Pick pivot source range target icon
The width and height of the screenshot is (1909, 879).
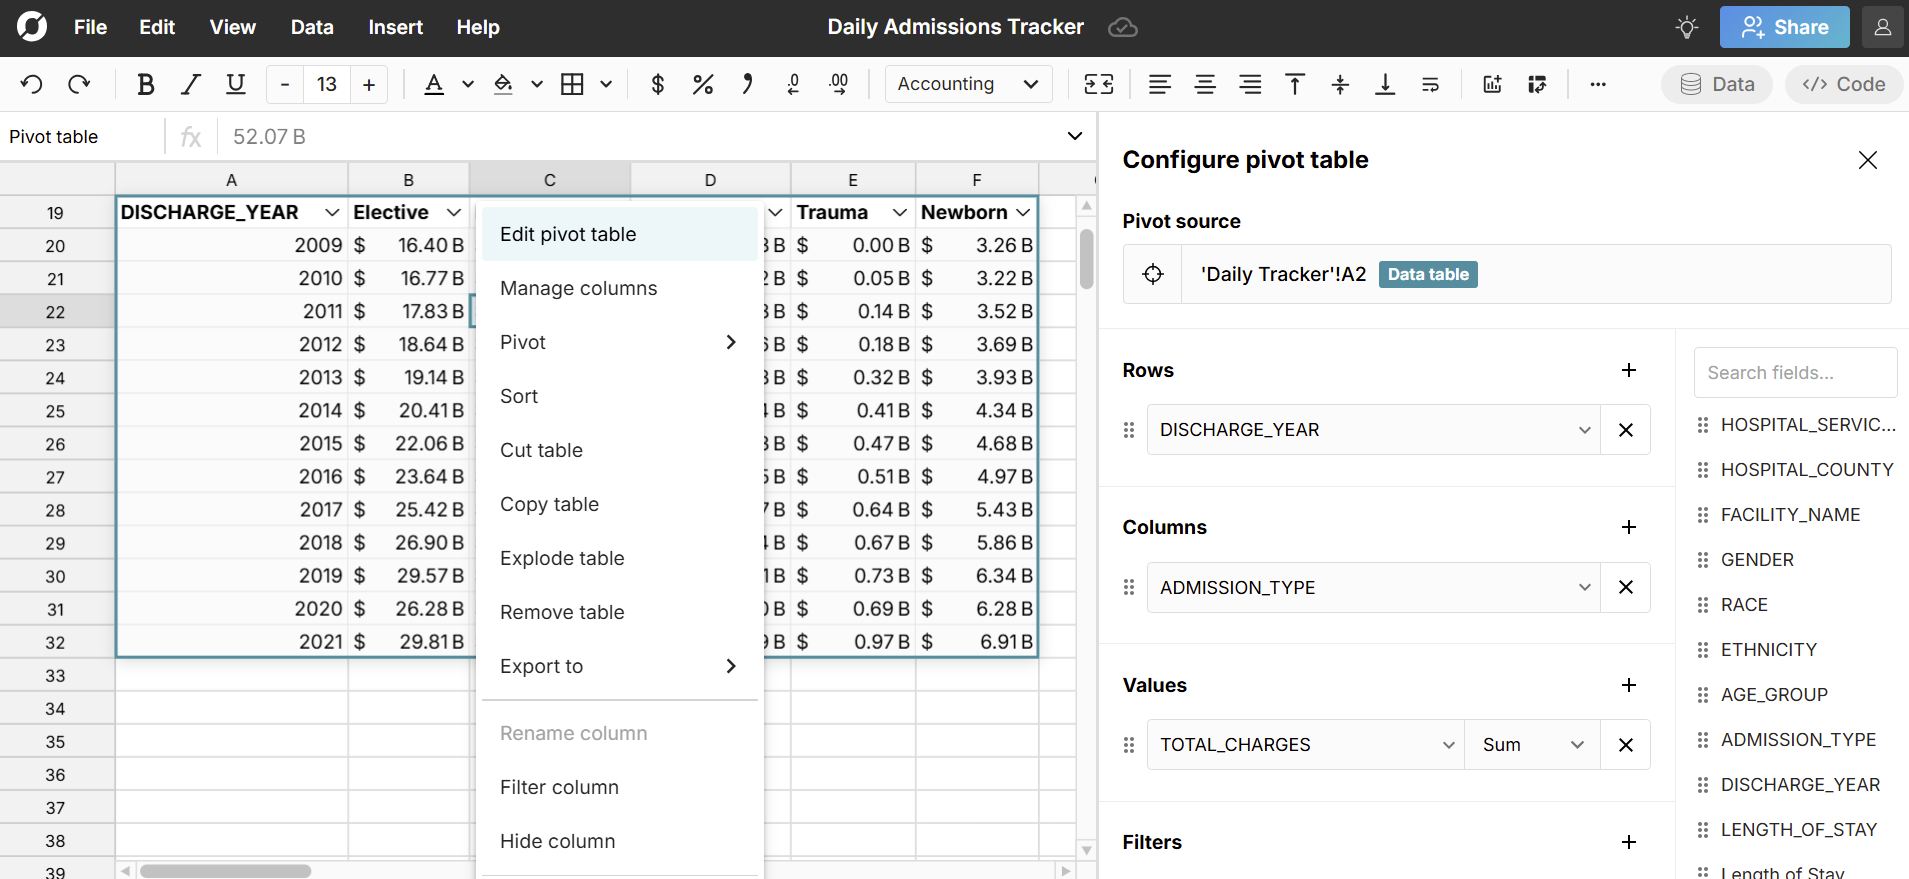1153,274
